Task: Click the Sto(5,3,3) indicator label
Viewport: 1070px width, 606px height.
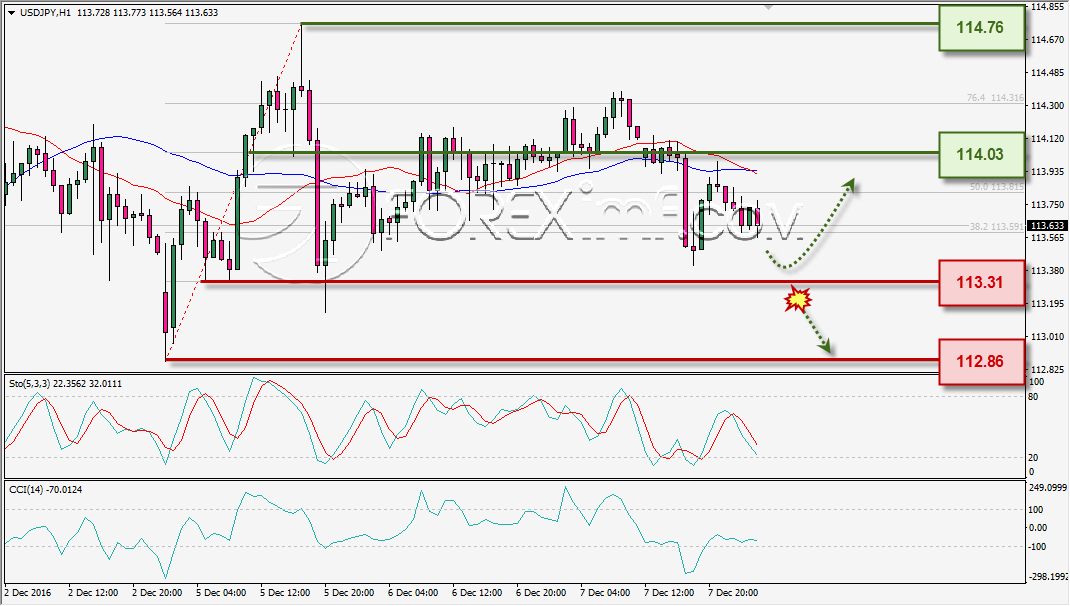Action: click(x=66, y=384)
